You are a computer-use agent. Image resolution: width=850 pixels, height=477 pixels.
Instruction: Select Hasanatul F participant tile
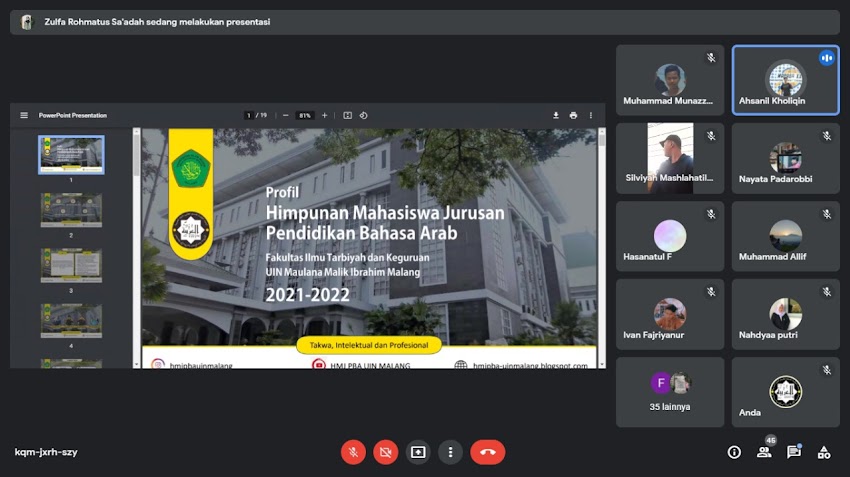tap(670, 236)
